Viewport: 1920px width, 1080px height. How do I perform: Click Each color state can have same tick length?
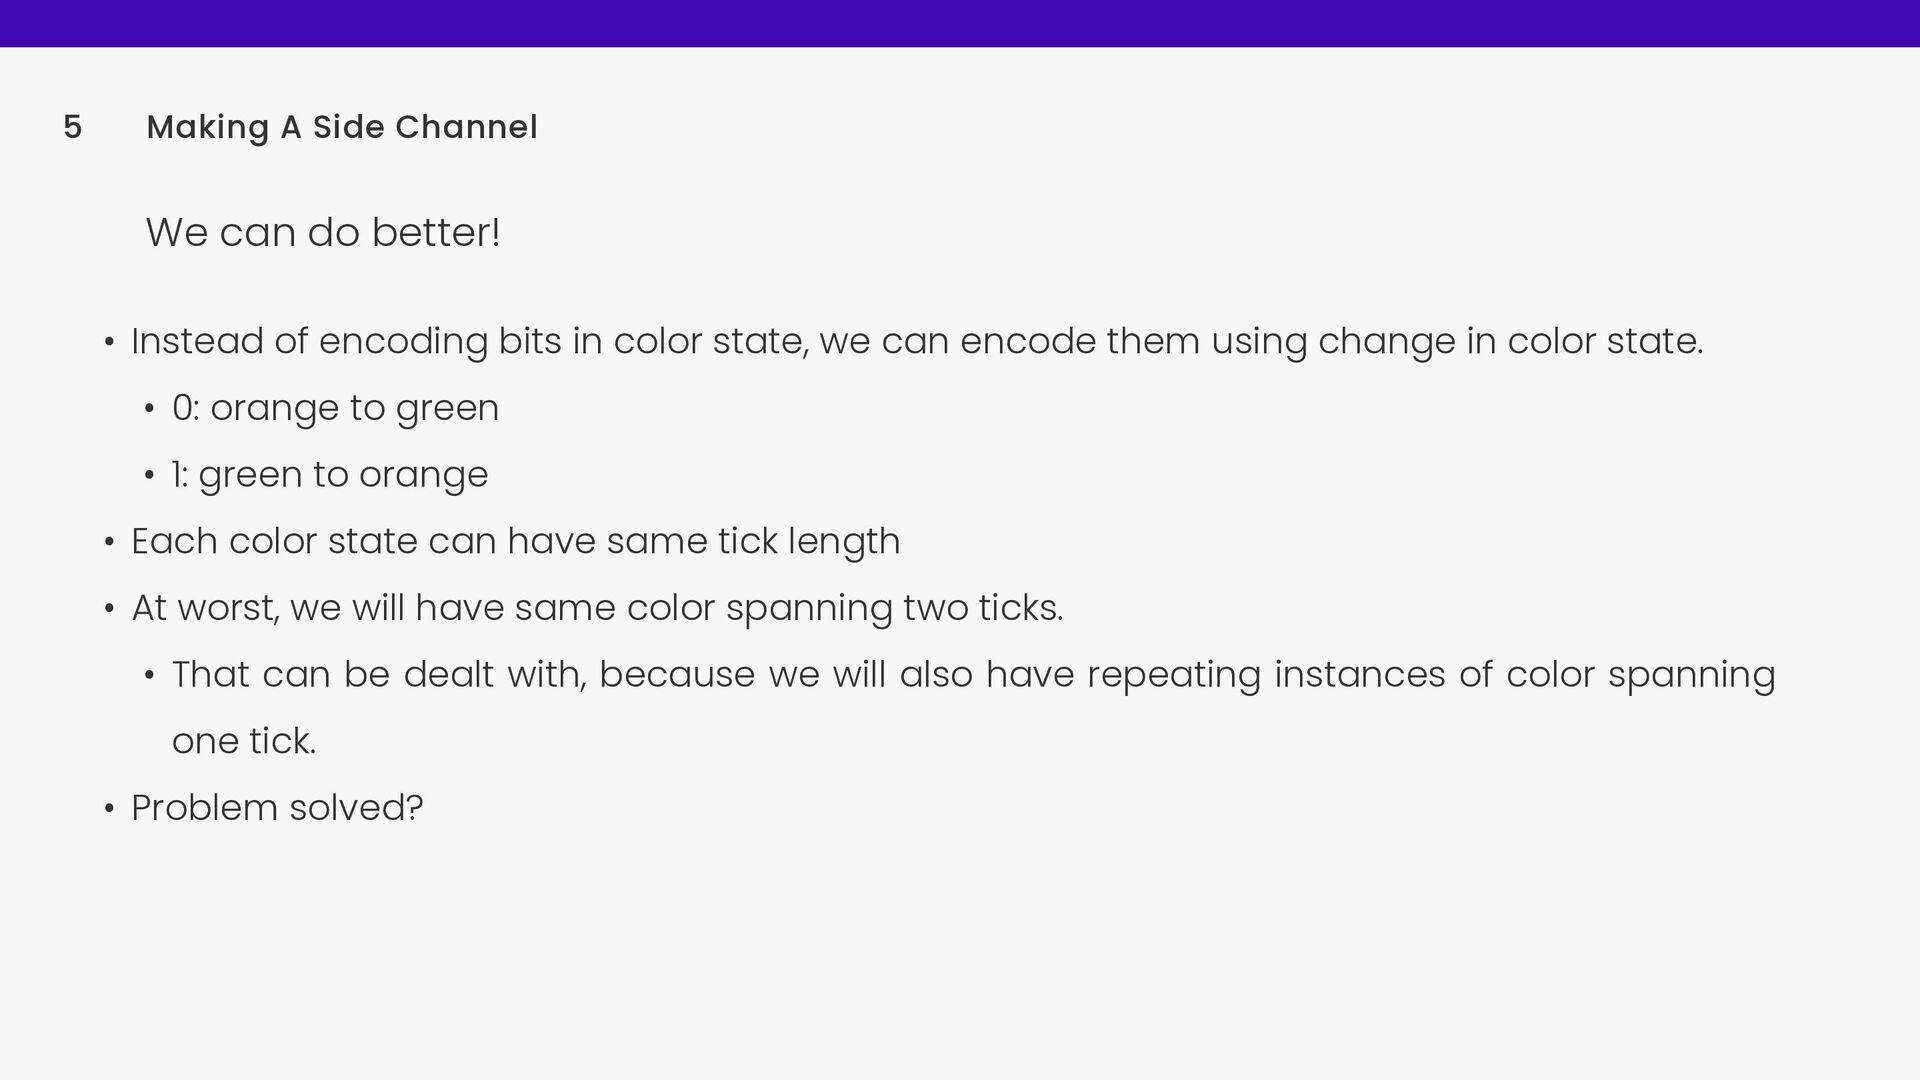pyautogui.click(x=516, y=541)
